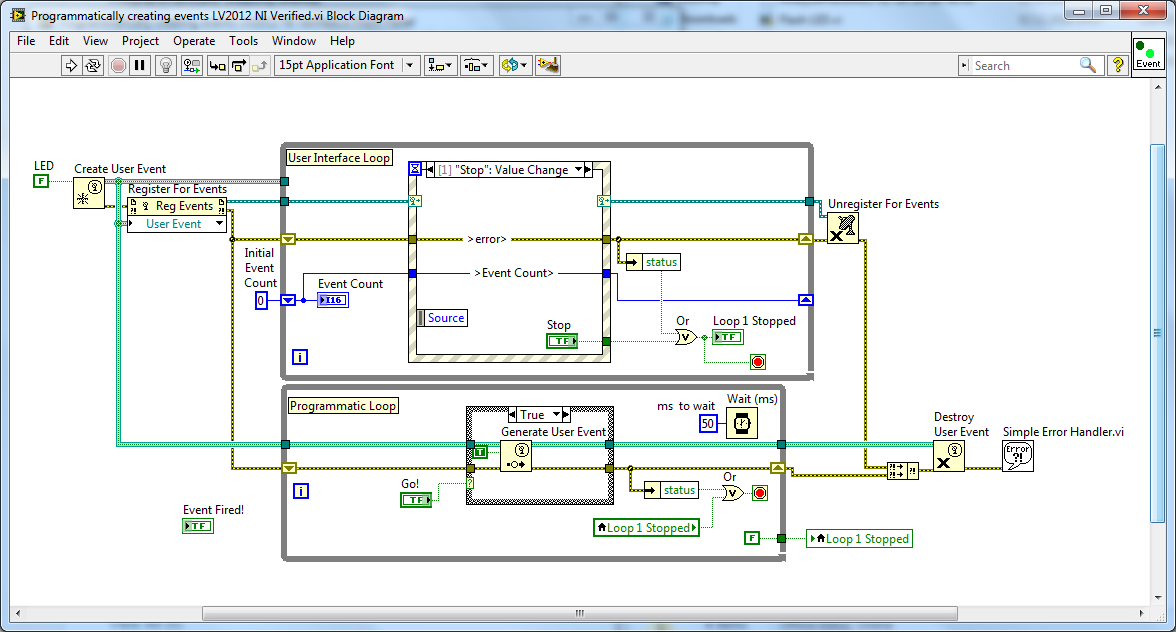Select the Stop boolean terminal
Viewport: 1176px width, 632px height.
tap(562, 341)
